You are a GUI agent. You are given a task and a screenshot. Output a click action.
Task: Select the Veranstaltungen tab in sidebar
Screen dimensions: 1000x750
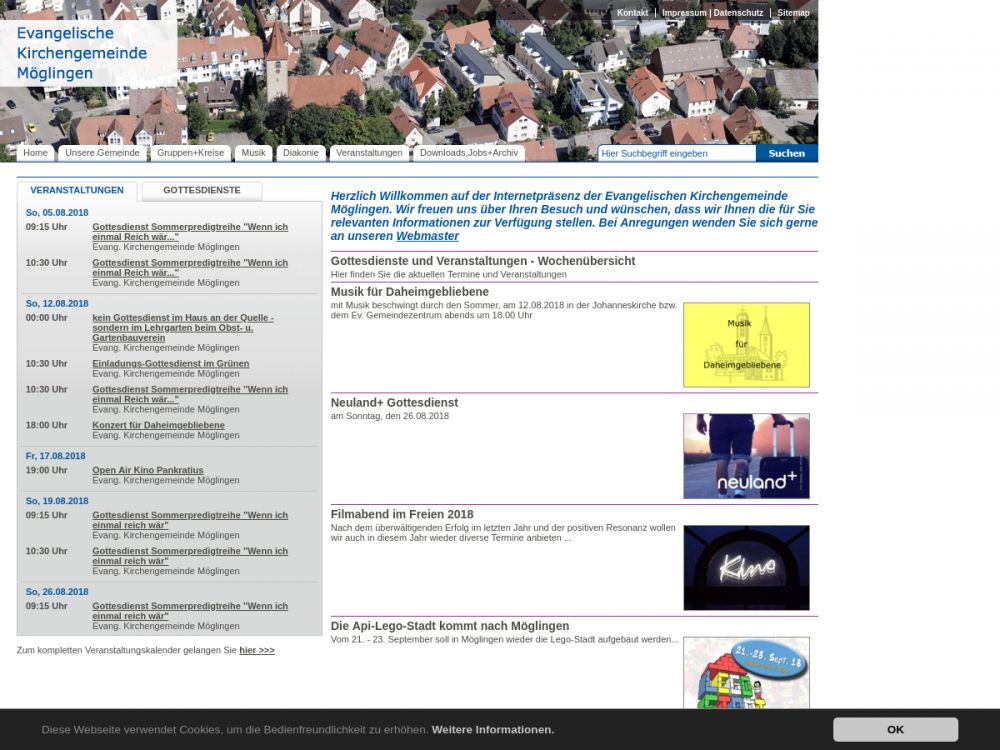pos(77,190)
